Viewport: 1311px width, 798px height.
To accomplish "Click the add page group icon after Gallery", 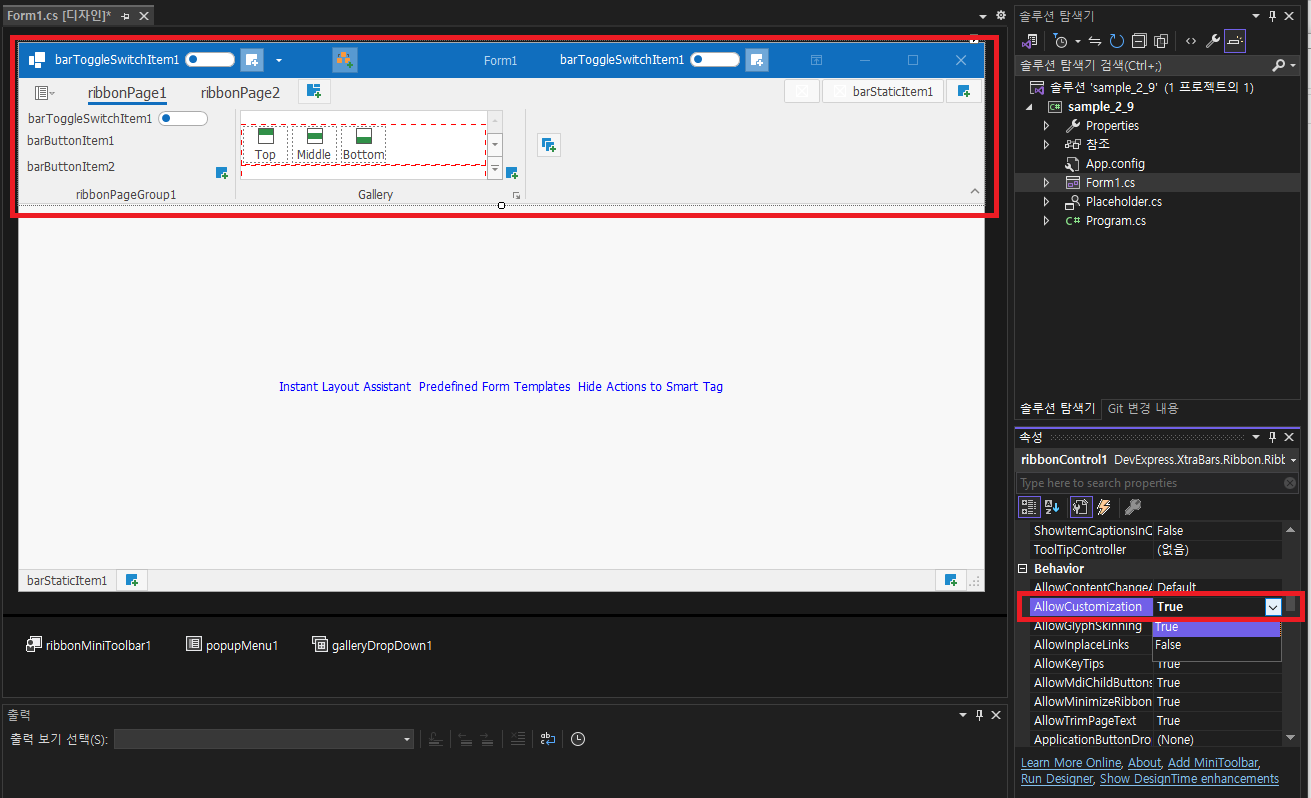I will click(x=548, y=145).
